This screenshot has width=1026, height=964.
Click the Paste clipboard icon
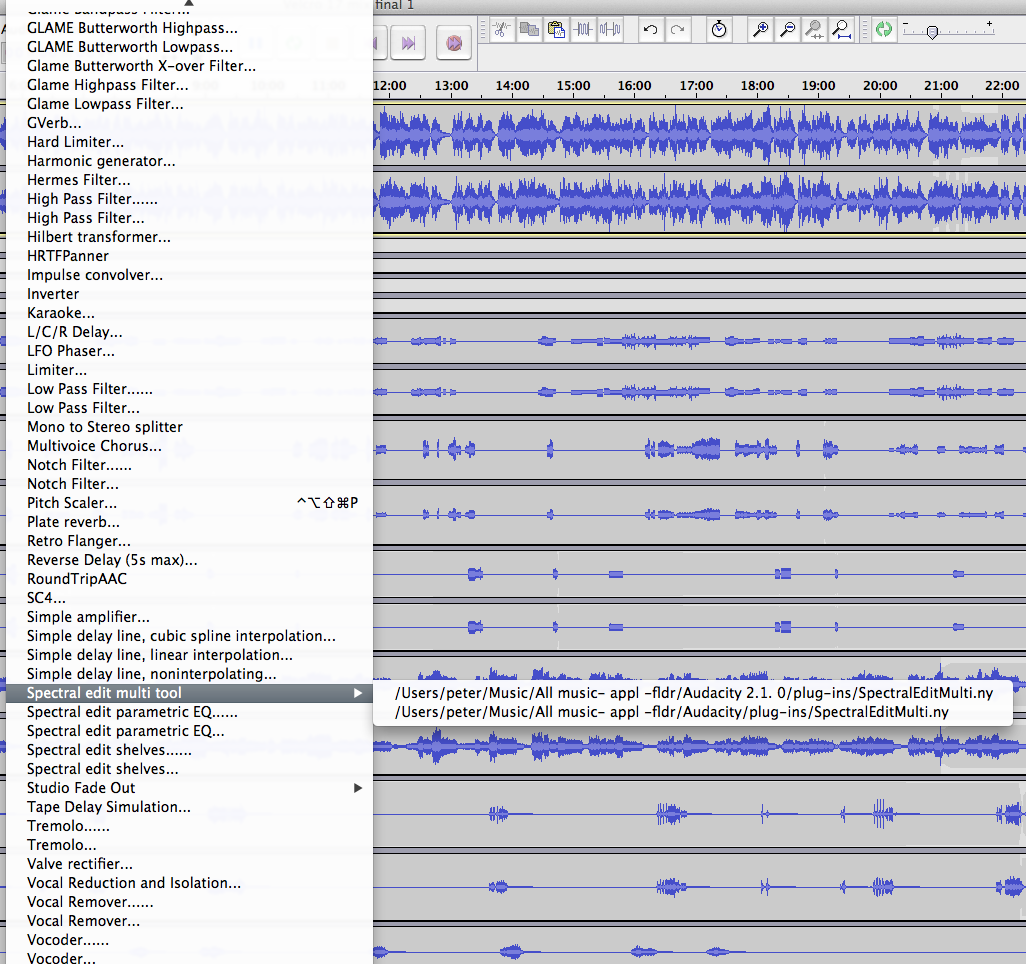pos(556,29)
